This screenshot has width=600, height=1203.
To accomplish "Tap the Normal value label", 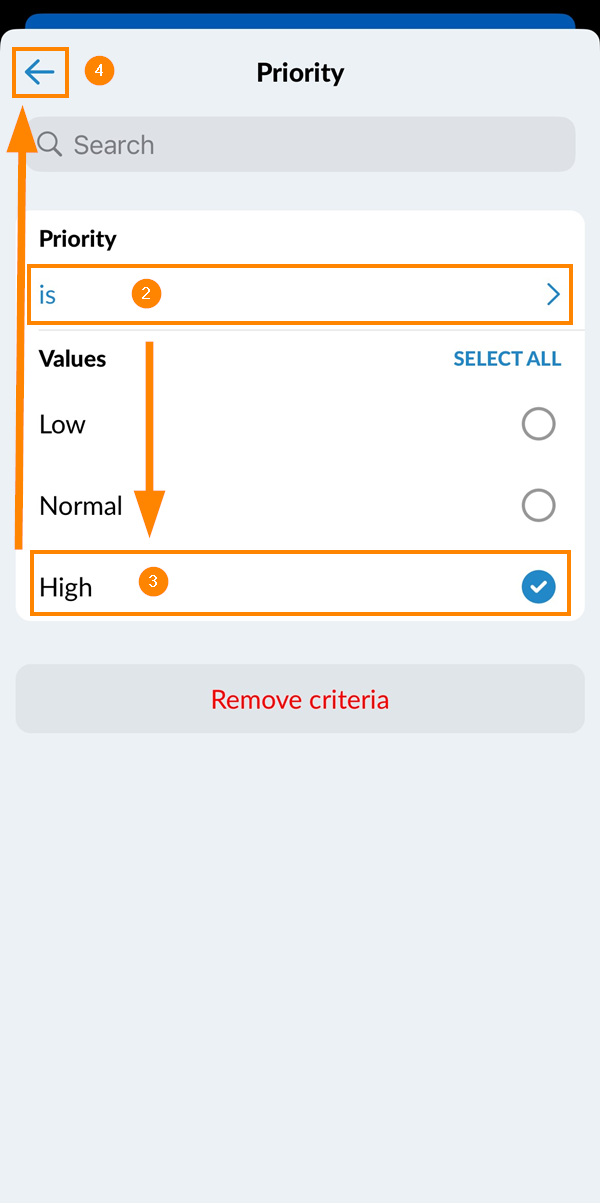I will point(81,506).
